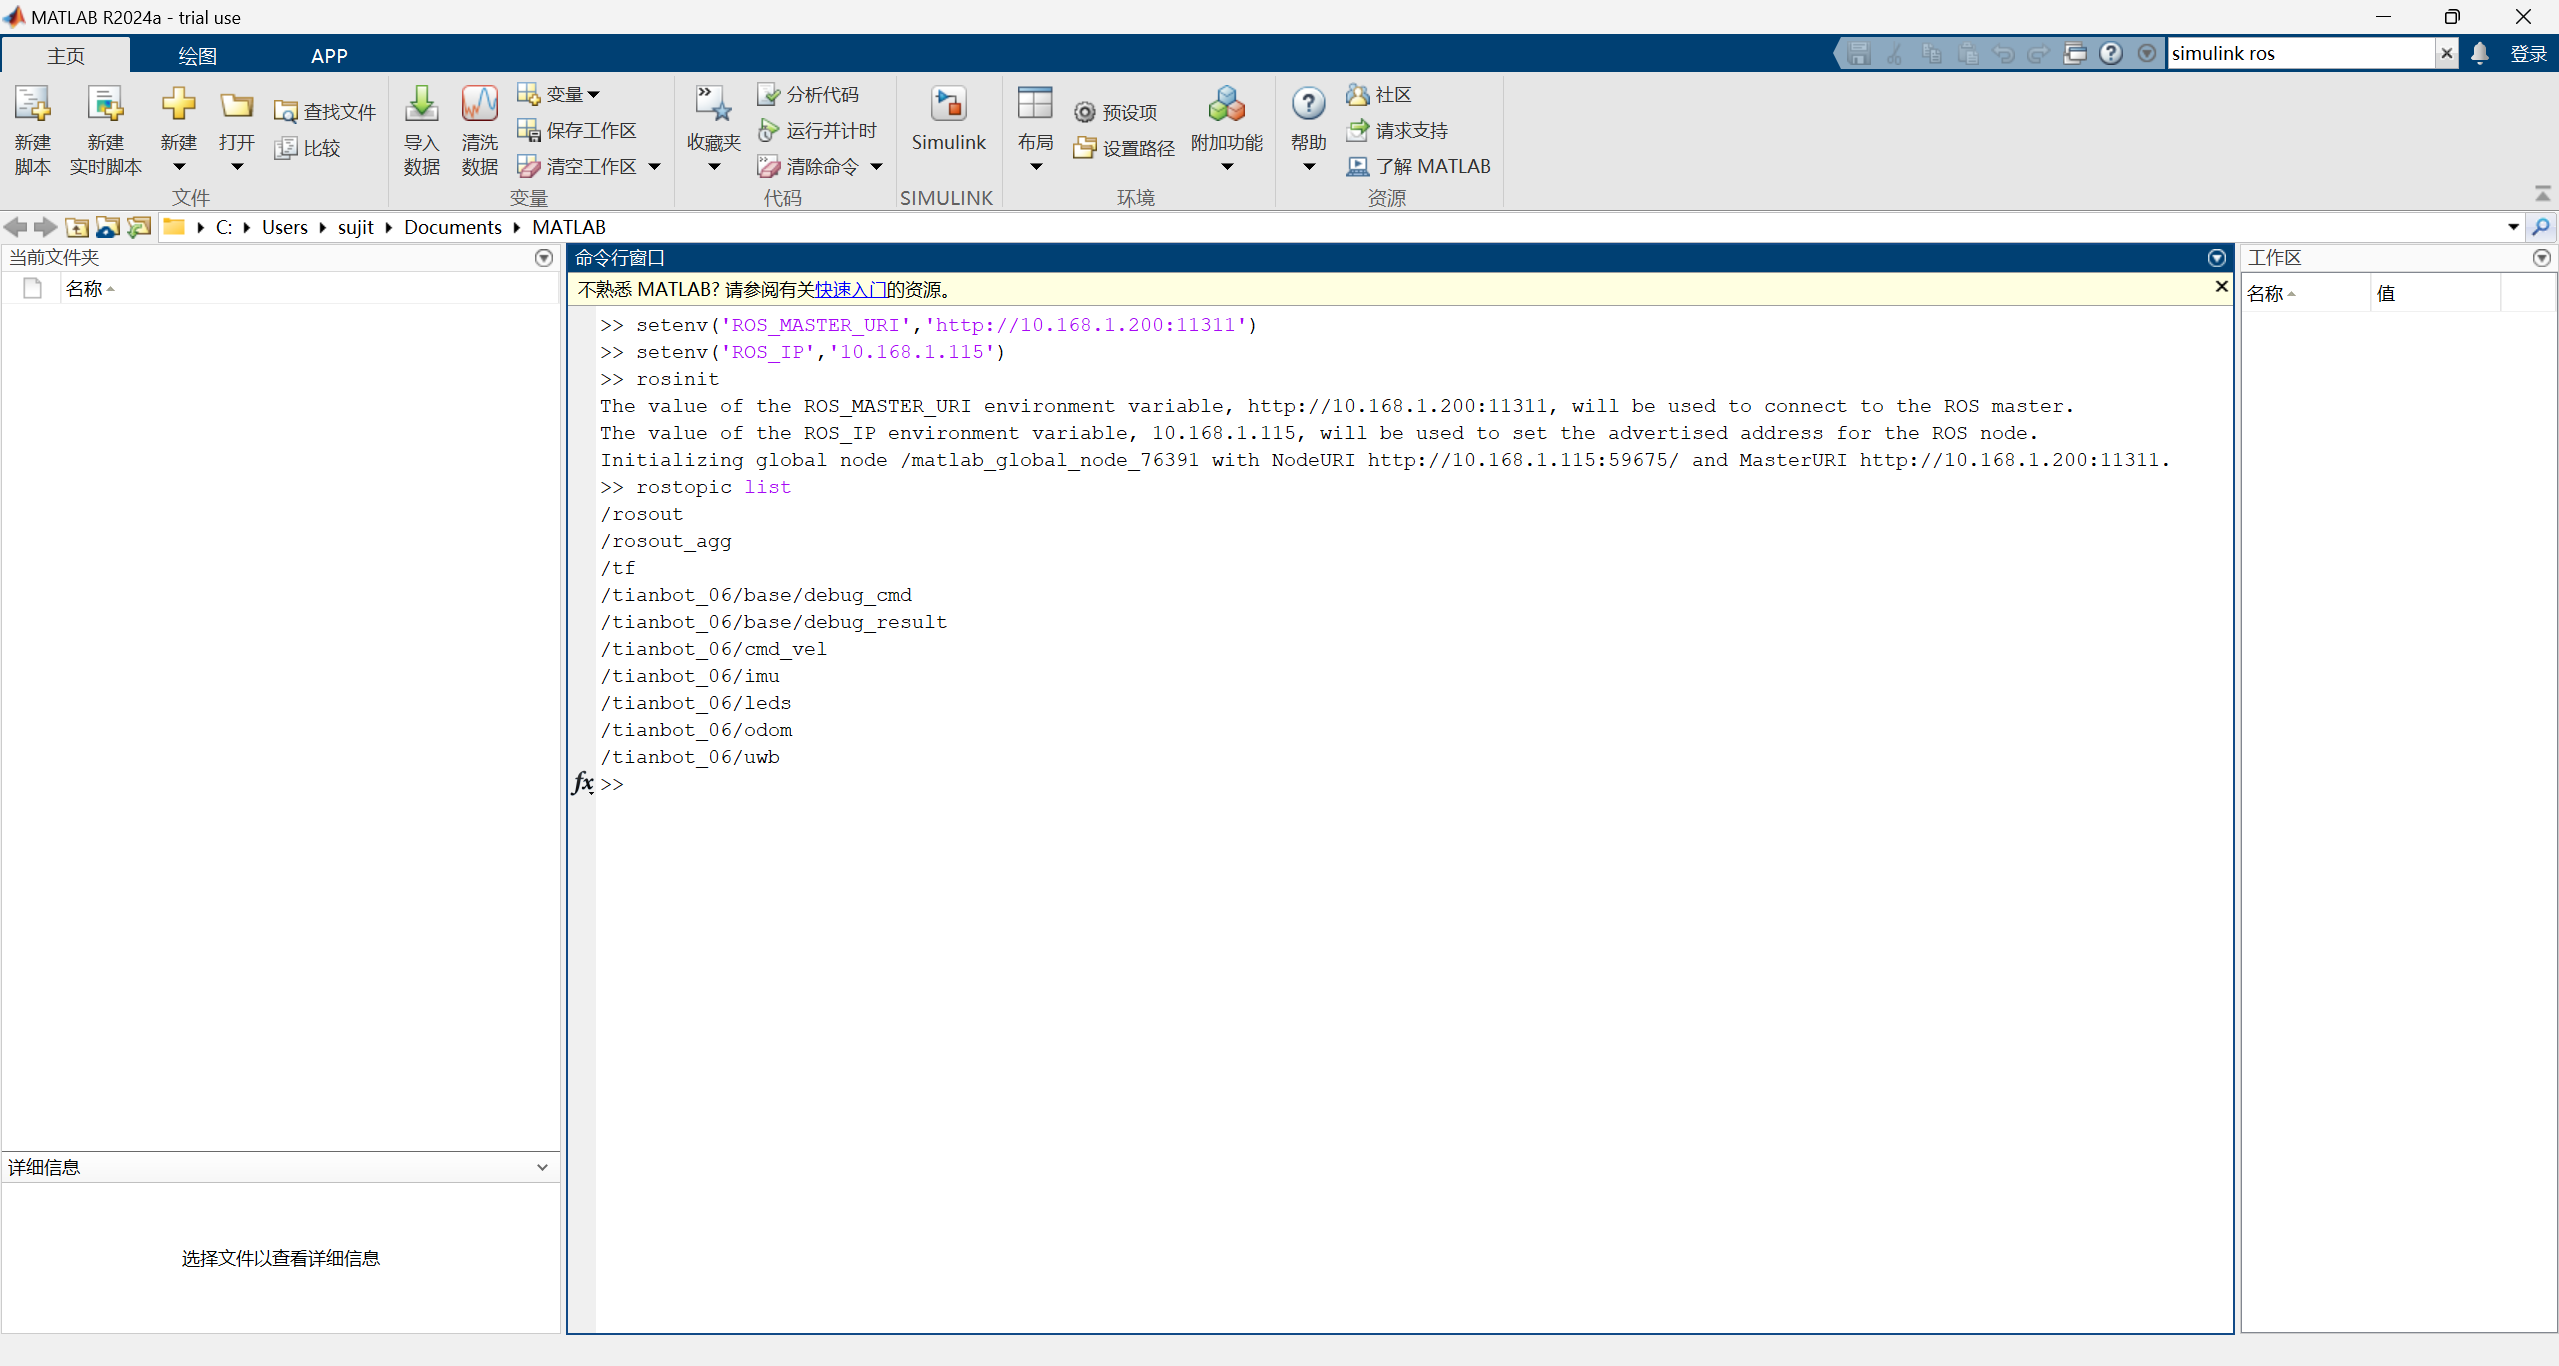Collapse the Details (详细信息) panel
Image resolution: width=2559 pixels, height=1366 pixels.
coord(542,1167)
